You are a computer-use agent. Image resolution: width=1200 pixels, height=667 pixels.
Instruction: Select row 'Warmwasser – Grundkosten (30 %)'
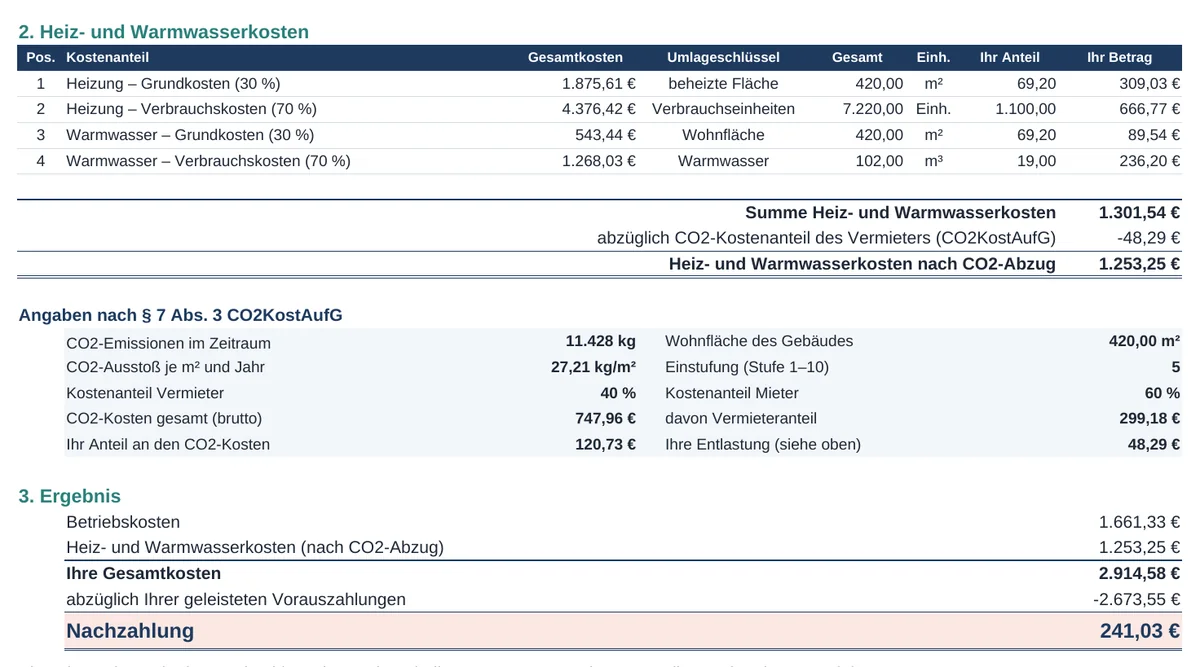(x=600, y=135)
